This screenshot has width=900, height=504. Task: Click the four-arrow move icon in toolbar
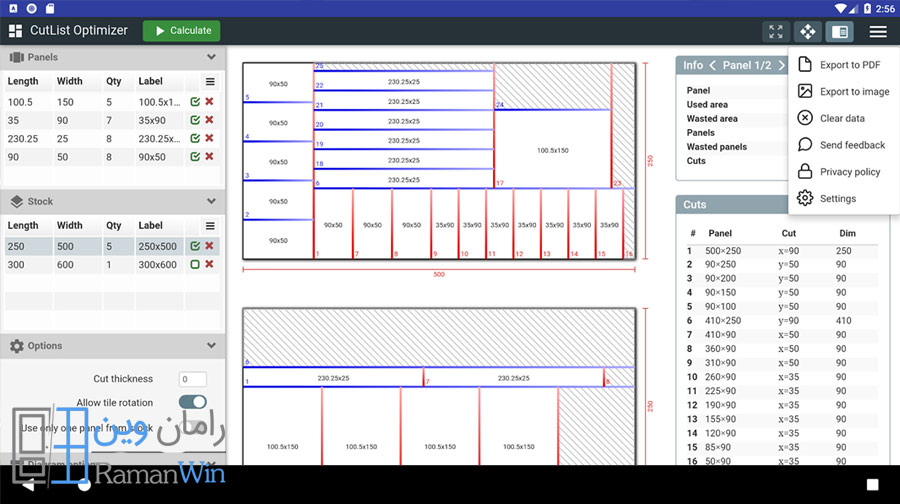[808, 32]
